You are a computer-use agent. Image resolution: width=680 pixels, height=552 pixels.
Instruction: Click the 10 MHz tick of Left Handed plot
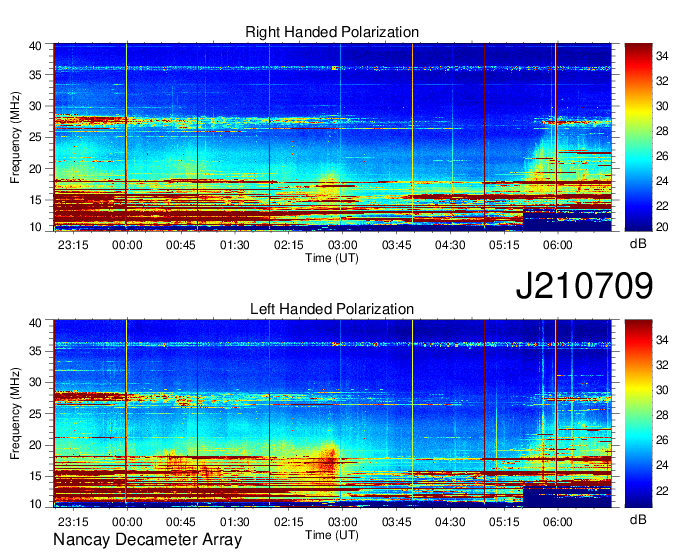pos(35,504)
